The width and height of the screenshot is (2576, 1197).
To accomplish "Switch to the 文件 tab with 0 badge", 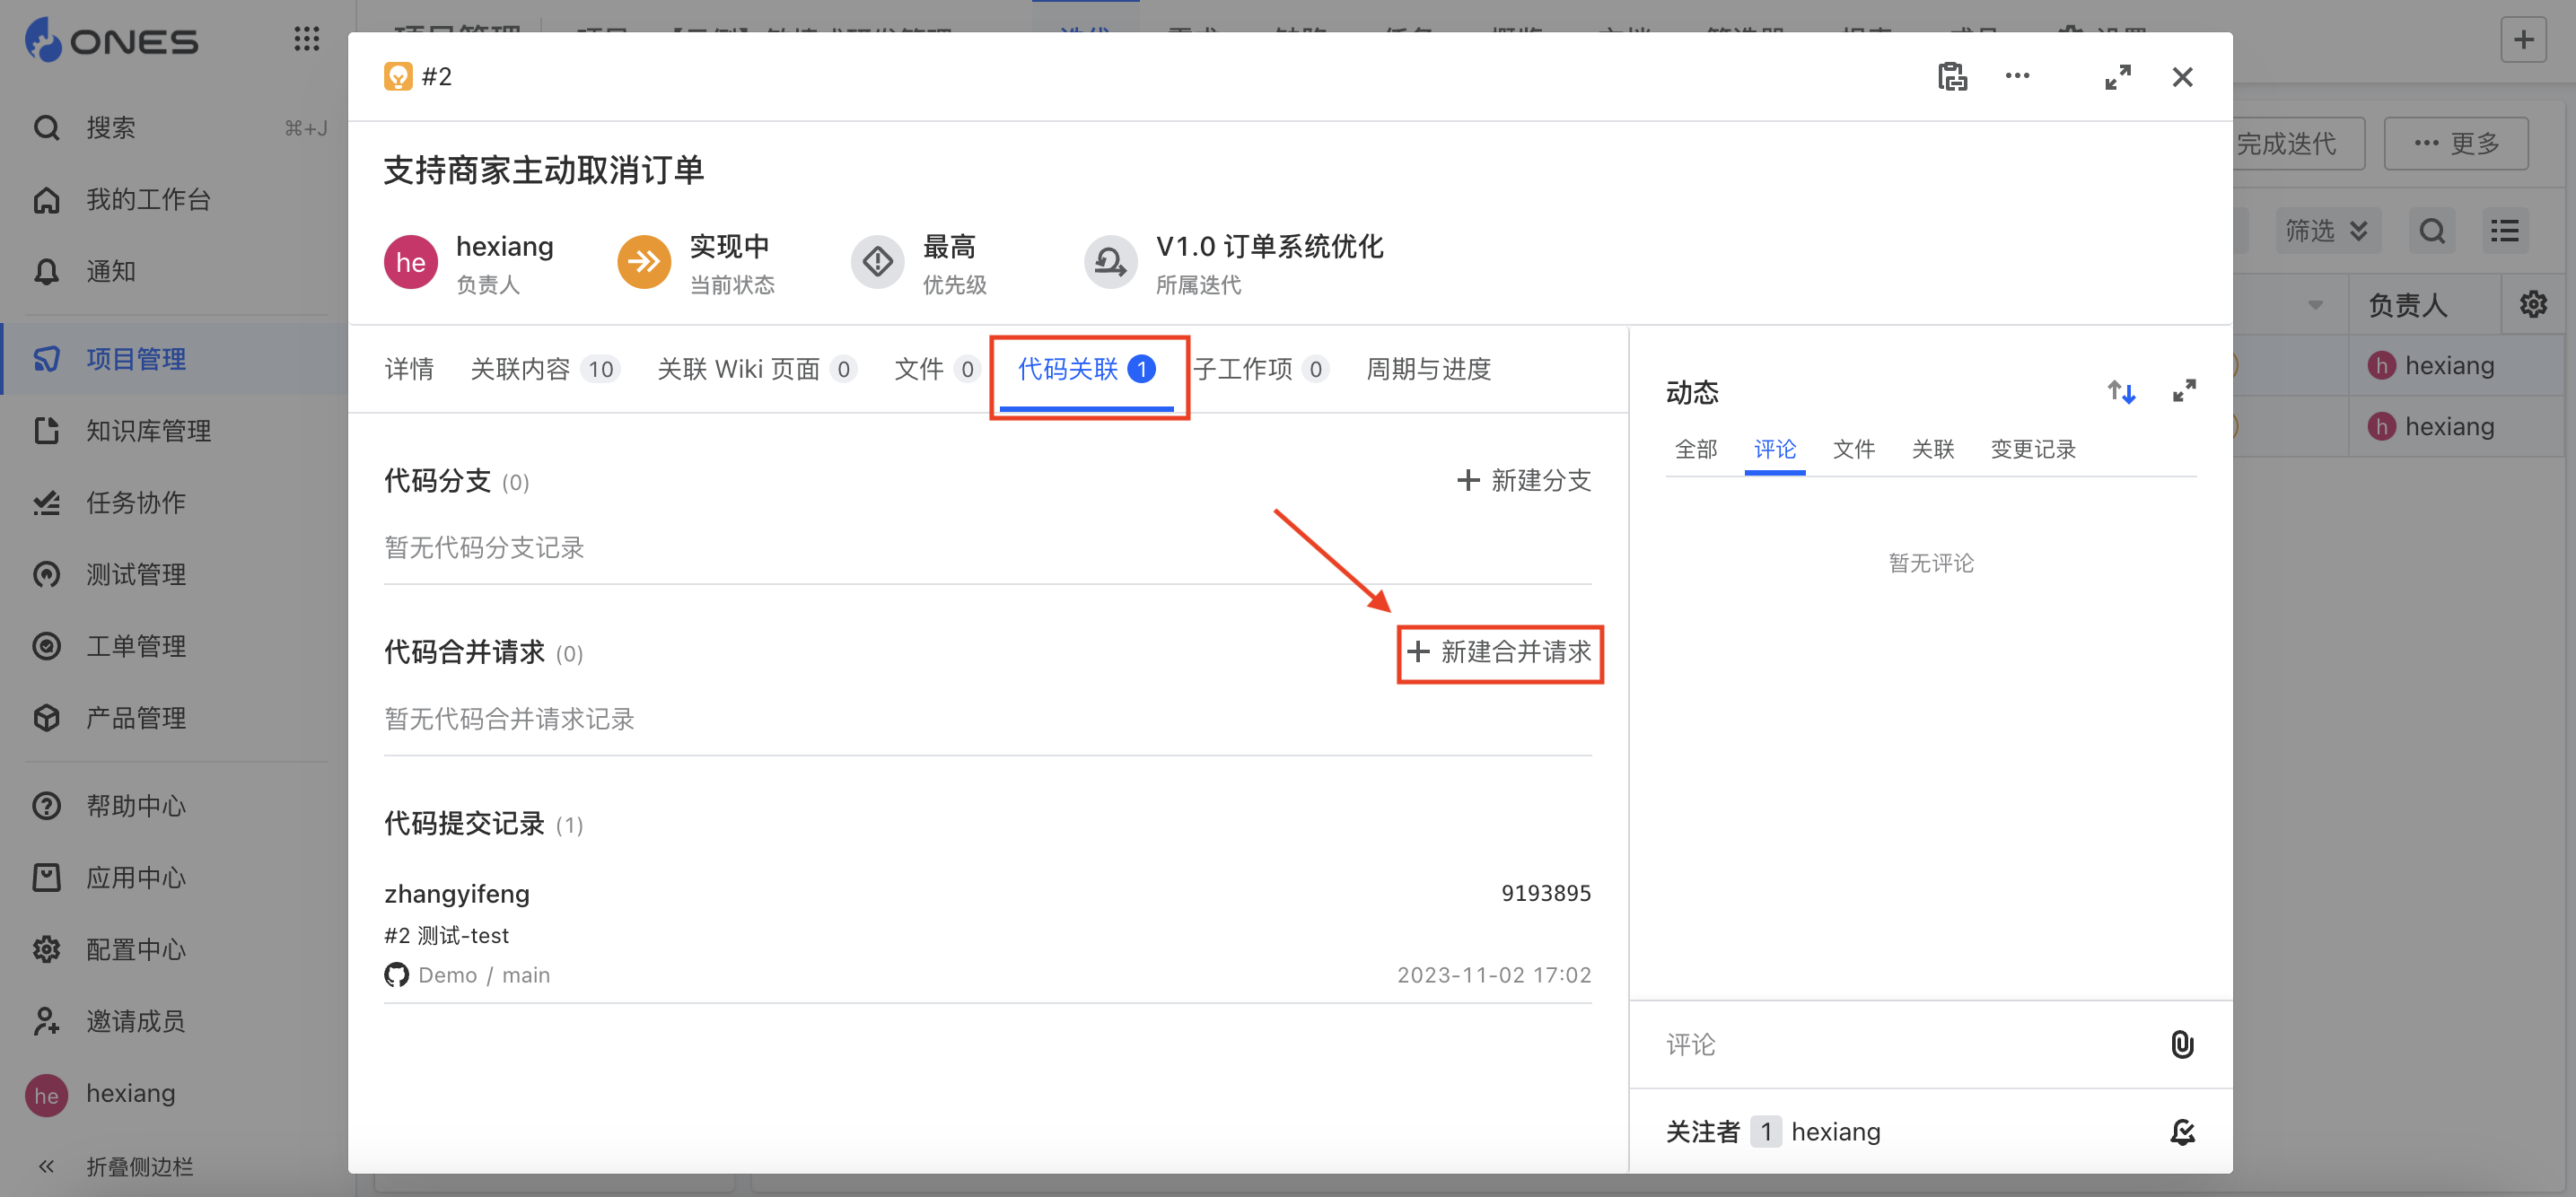I will (x=937, y=369).
